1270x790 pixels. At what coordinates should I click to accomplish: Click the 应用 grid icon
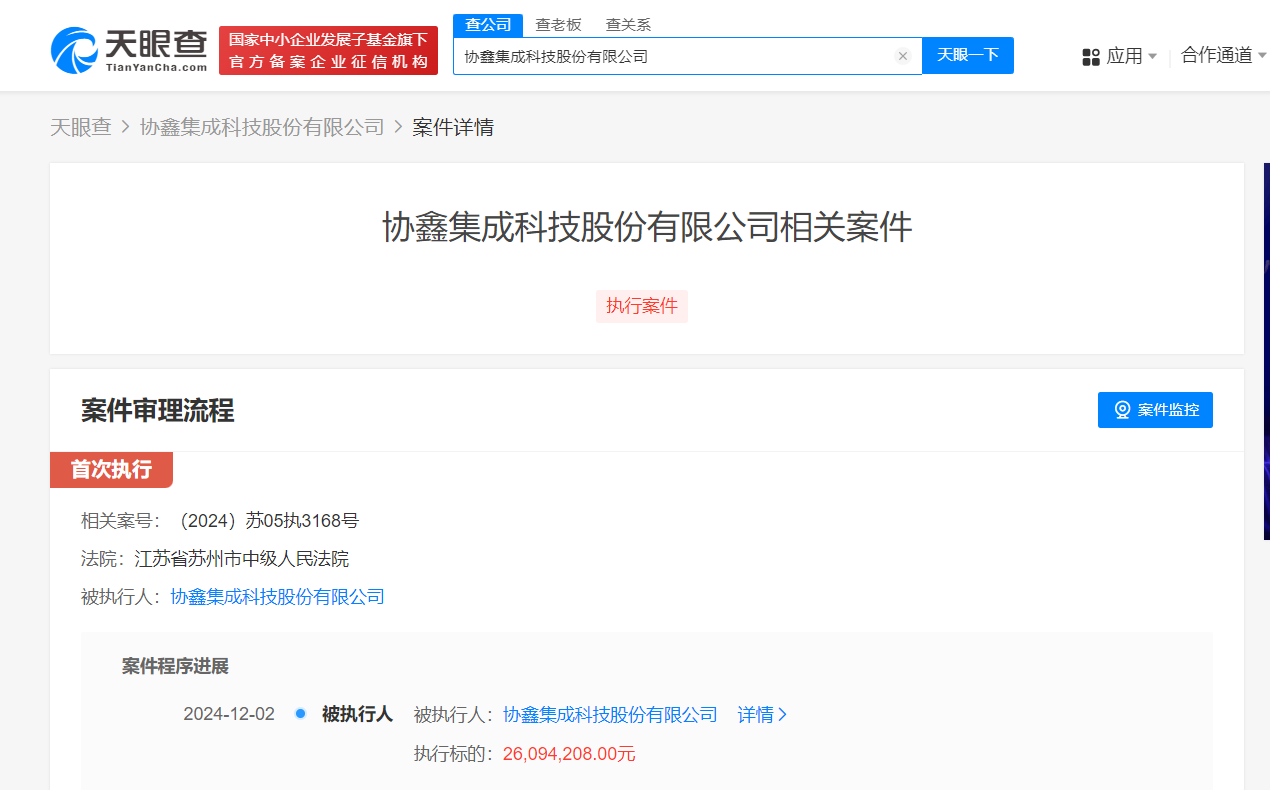point(1091,57)
